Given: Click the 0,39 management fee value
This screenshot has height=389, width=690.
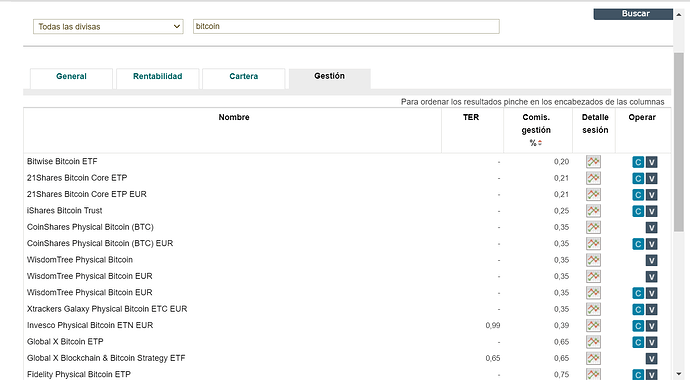Looking at the screenshot, I should 562,326.
